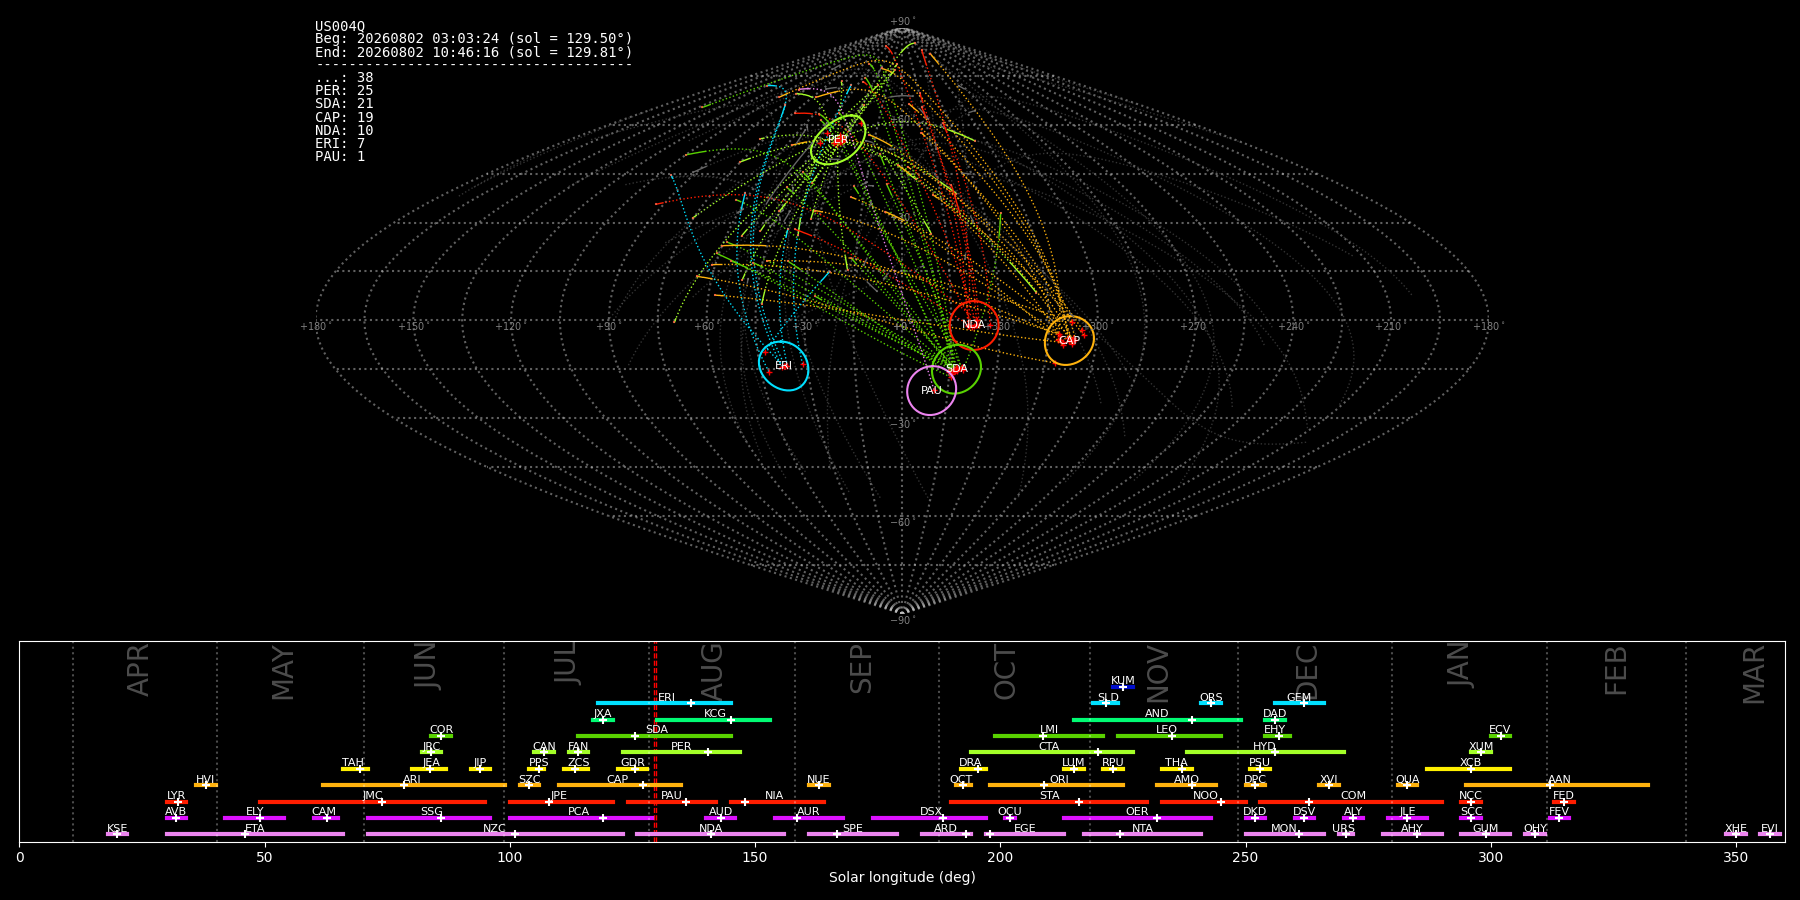Select the ORI shower bar in the timeline
Viewport: 1800px width, 900px height.
click(x=1056, y=785)
